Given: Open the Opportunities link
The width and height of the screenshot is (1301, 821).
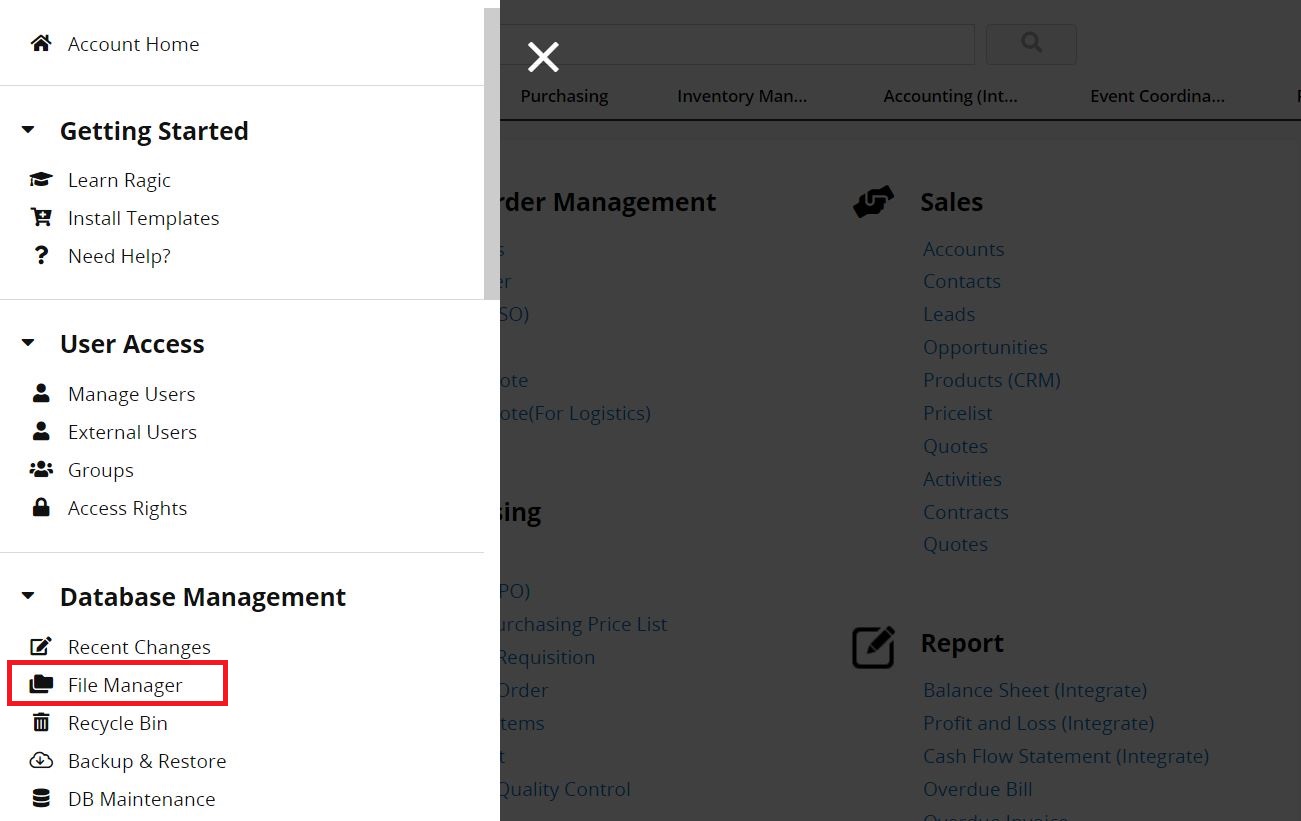Looking at the screenshot, I should pos(985,347).
